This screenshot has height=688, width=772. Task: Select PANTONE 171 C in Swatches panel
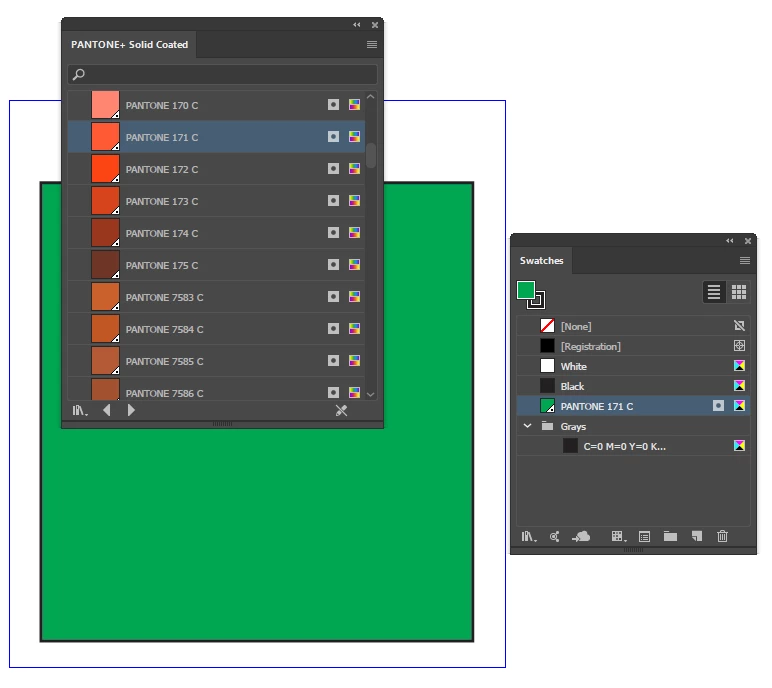coord(633,406)
